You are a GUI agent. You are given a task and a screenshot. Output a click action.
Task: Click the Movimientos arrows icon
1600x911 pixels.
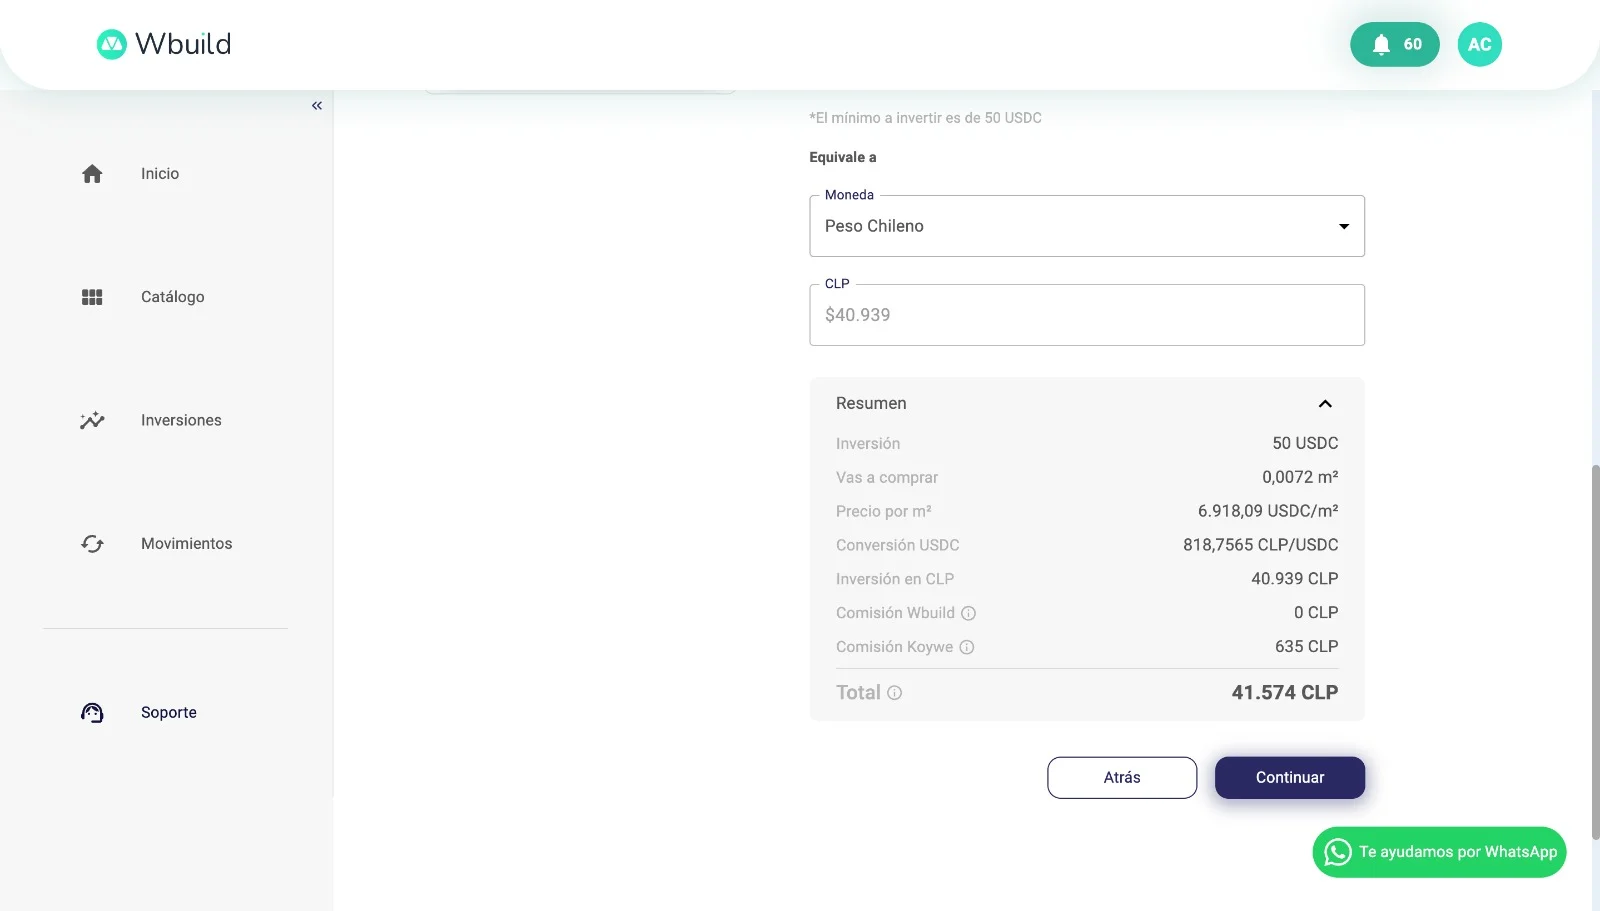[91, 543]
